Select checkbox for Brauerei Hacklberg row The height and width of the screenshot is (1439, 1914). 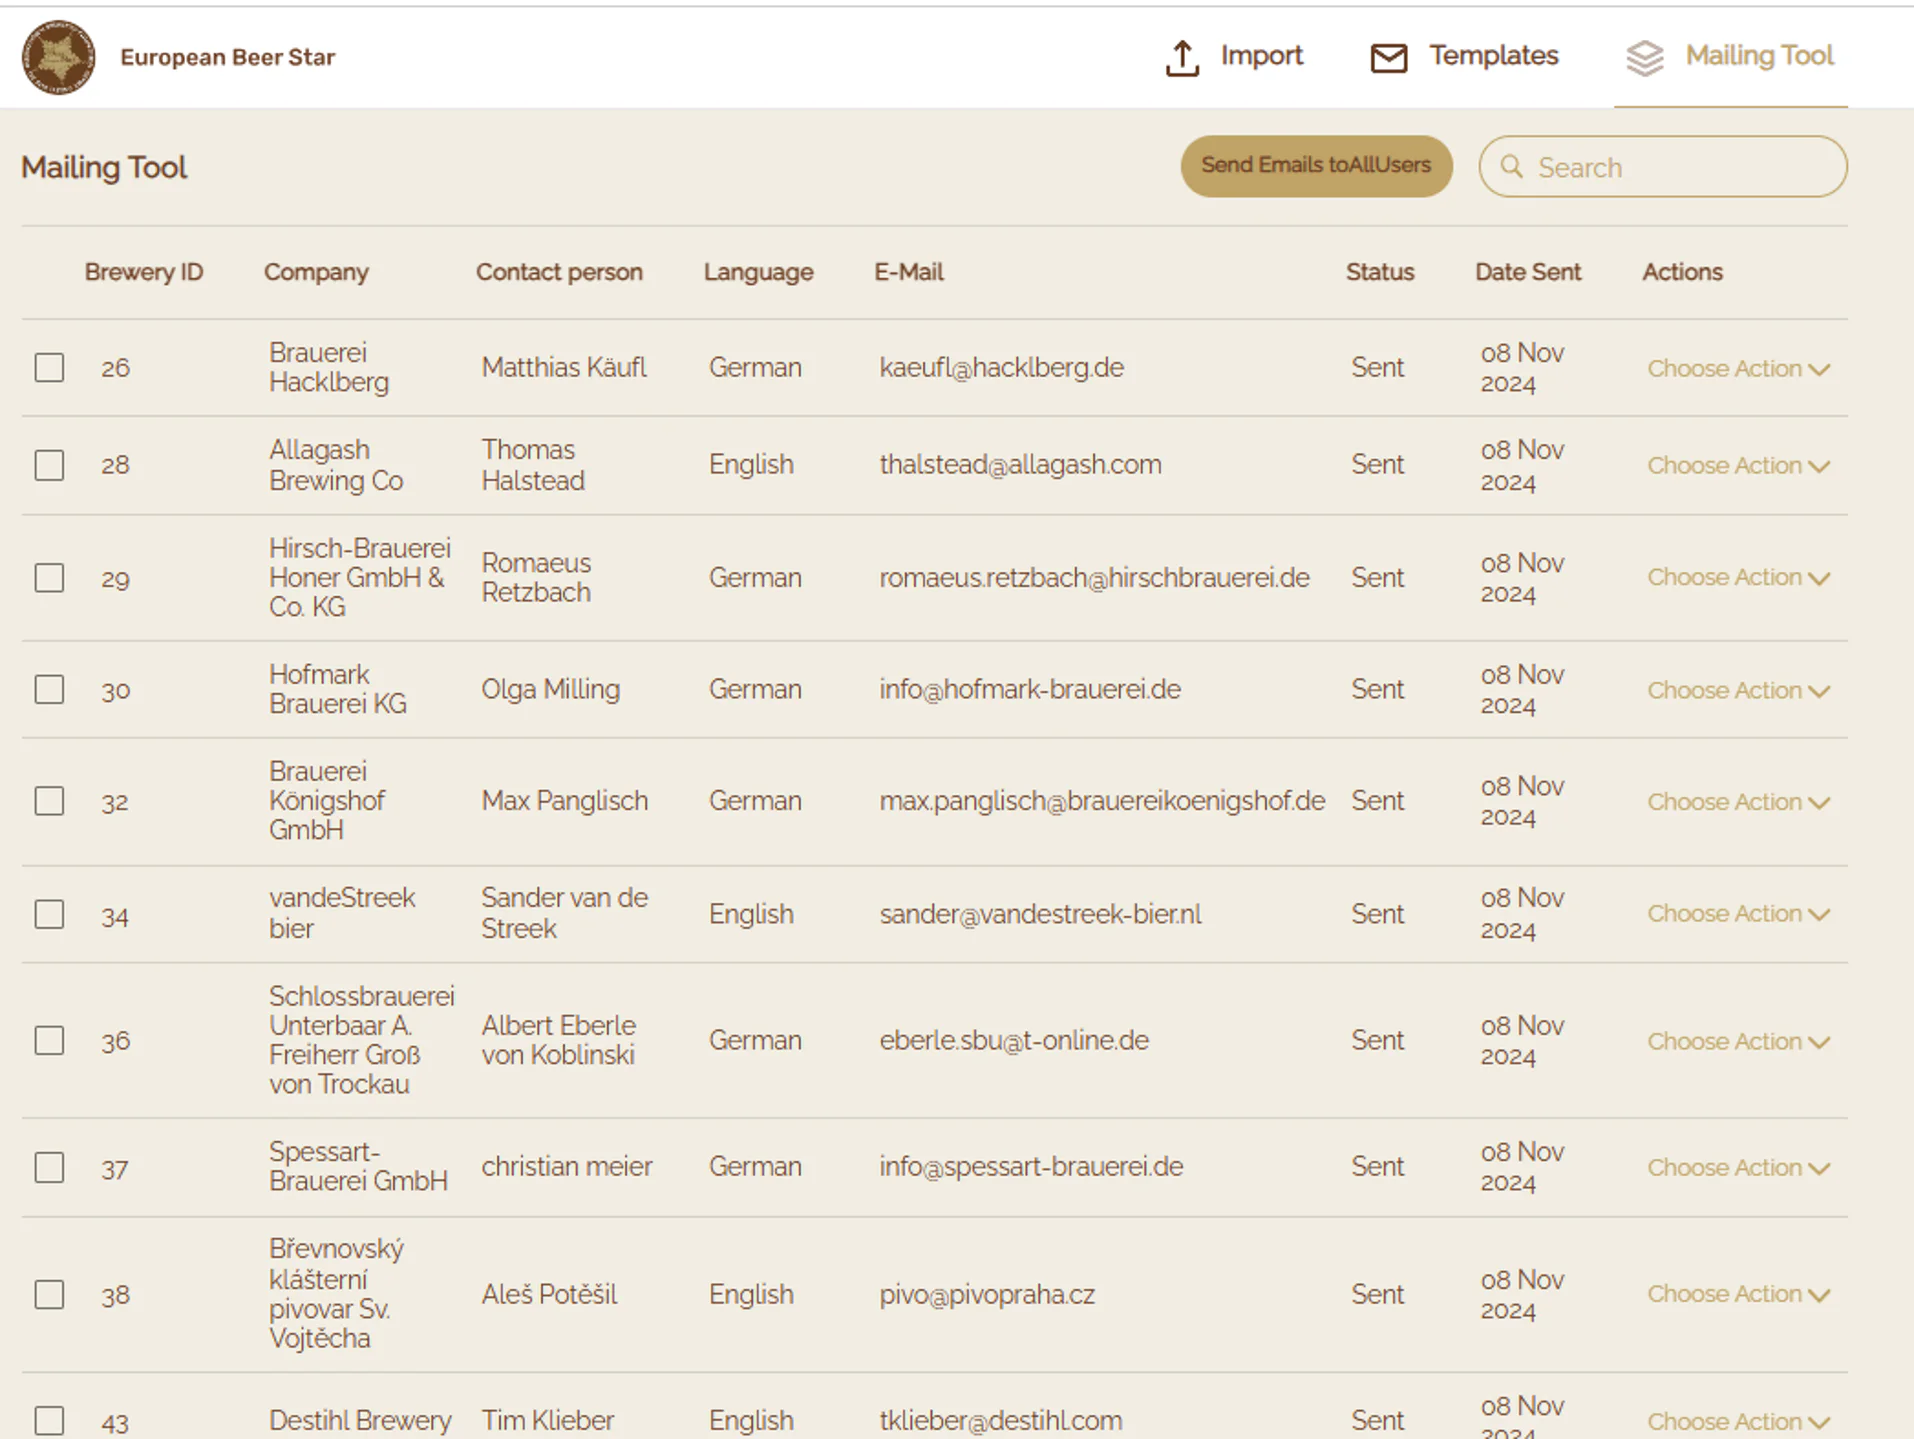49,368
